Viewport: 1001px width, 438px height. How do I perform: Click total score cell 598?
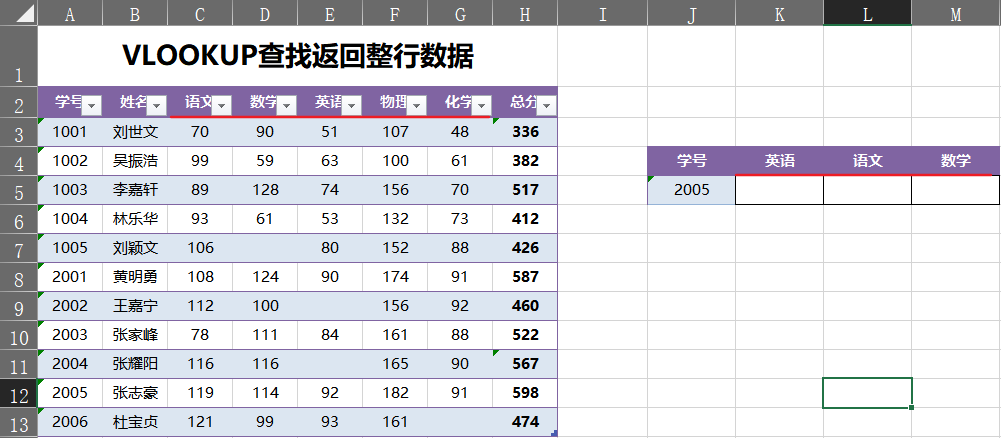coord(525,393)
